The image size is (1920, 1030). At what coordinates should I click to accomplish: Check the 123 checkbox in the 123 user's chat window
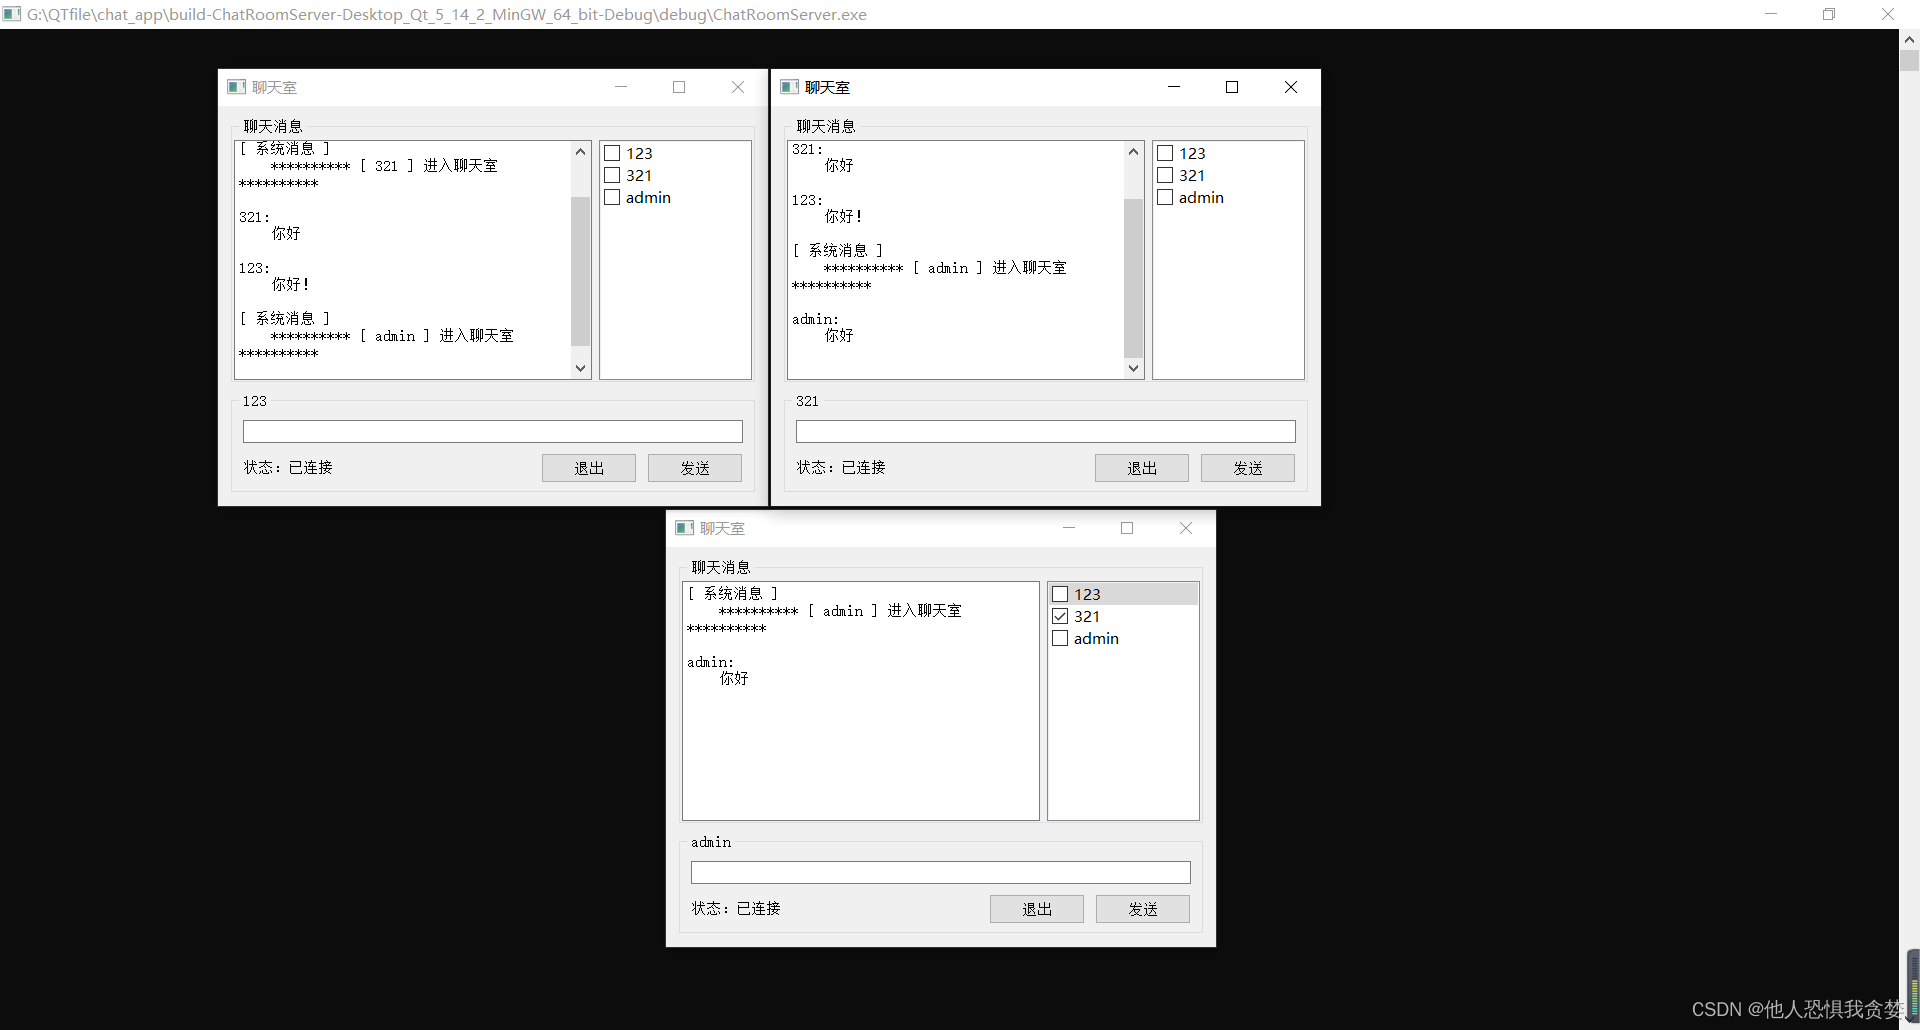(612, 153)
